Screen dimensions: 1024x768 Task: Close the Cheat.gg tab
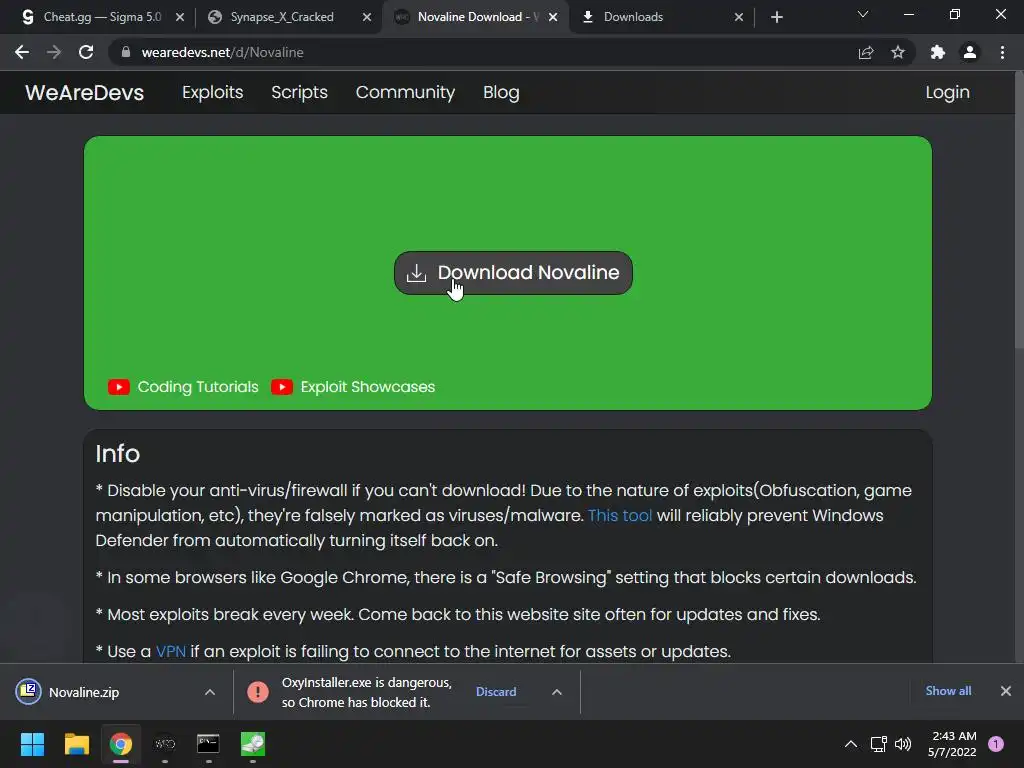click(x=180, y=17)
